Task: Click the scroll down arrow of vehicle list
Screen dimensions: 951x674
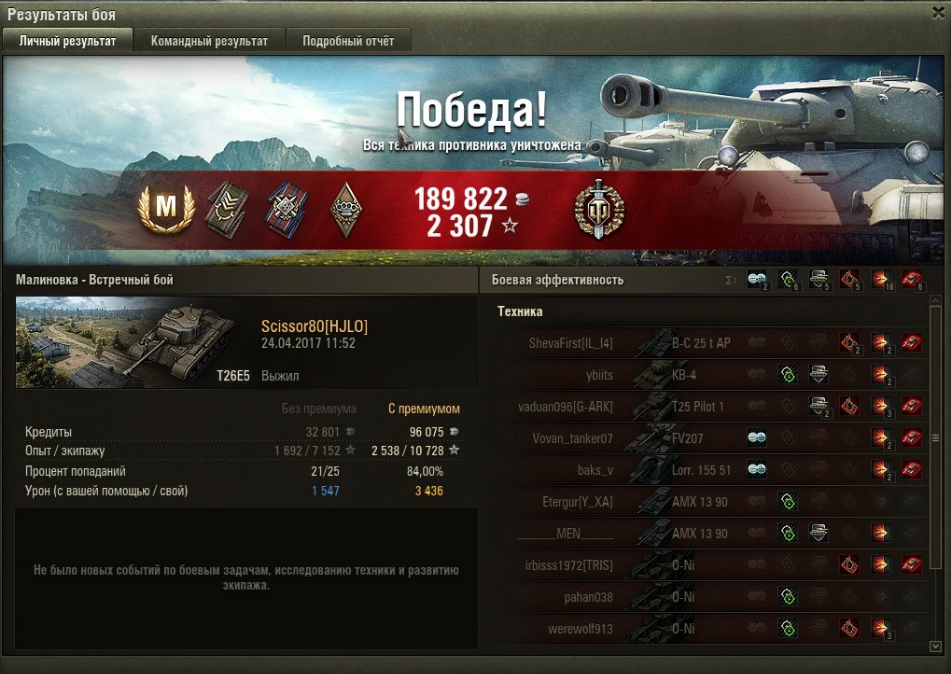Action: point(935,647)
